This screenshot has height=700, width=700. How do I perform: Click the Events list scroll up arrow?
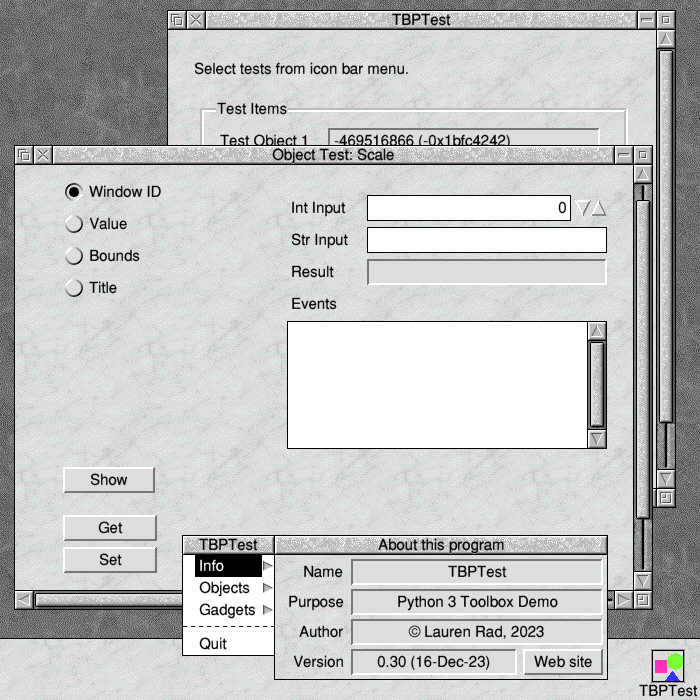pyautogui.click(x=597, y=331)
